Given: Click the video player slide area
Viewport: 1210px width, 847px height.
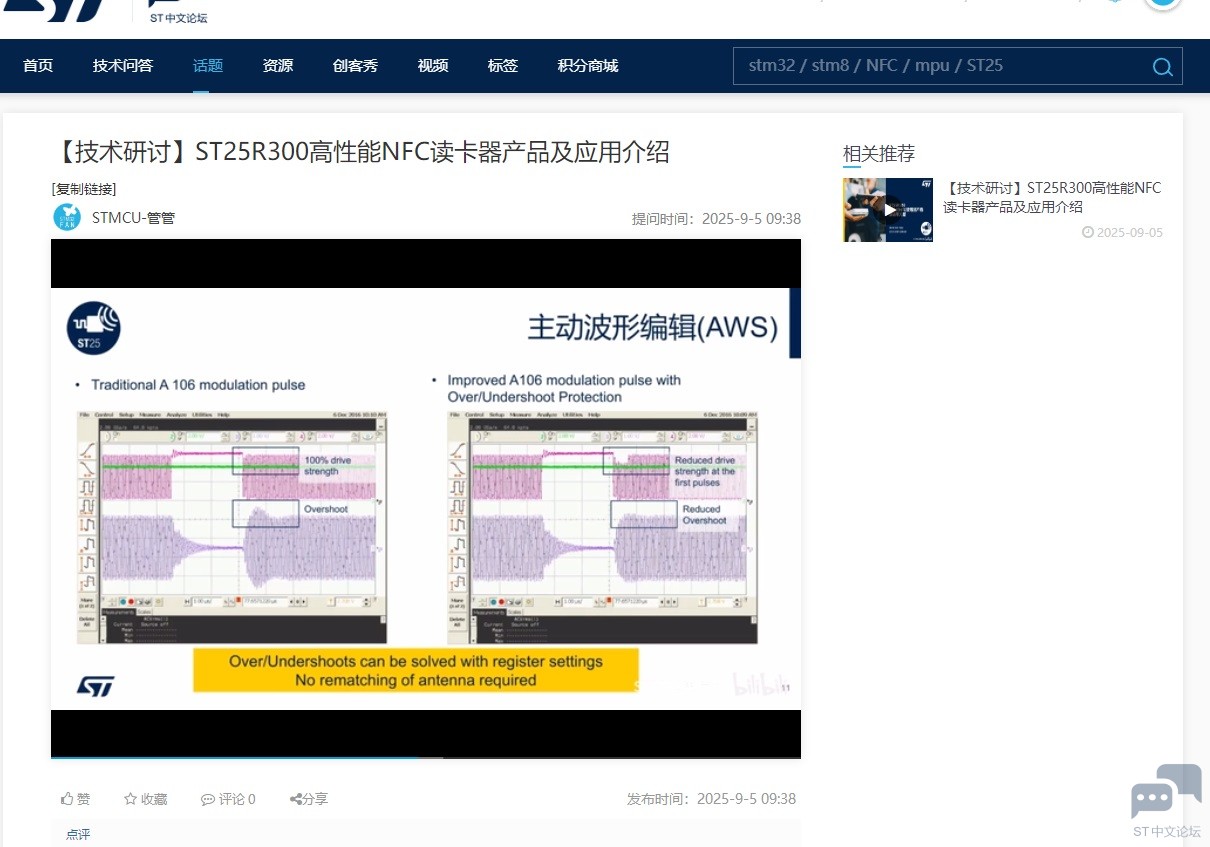Looking at the screenshot, I should [426, 499].
